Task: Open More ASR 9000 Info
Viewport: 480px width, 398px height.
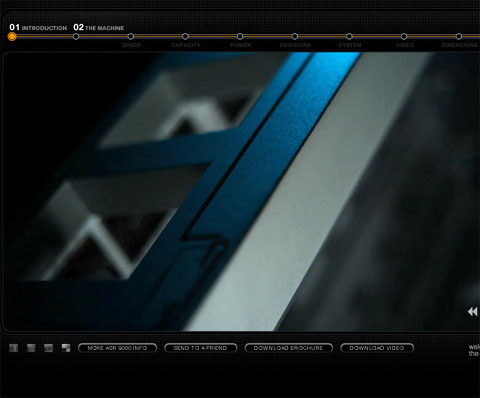Action: click(x=117, y=348)
